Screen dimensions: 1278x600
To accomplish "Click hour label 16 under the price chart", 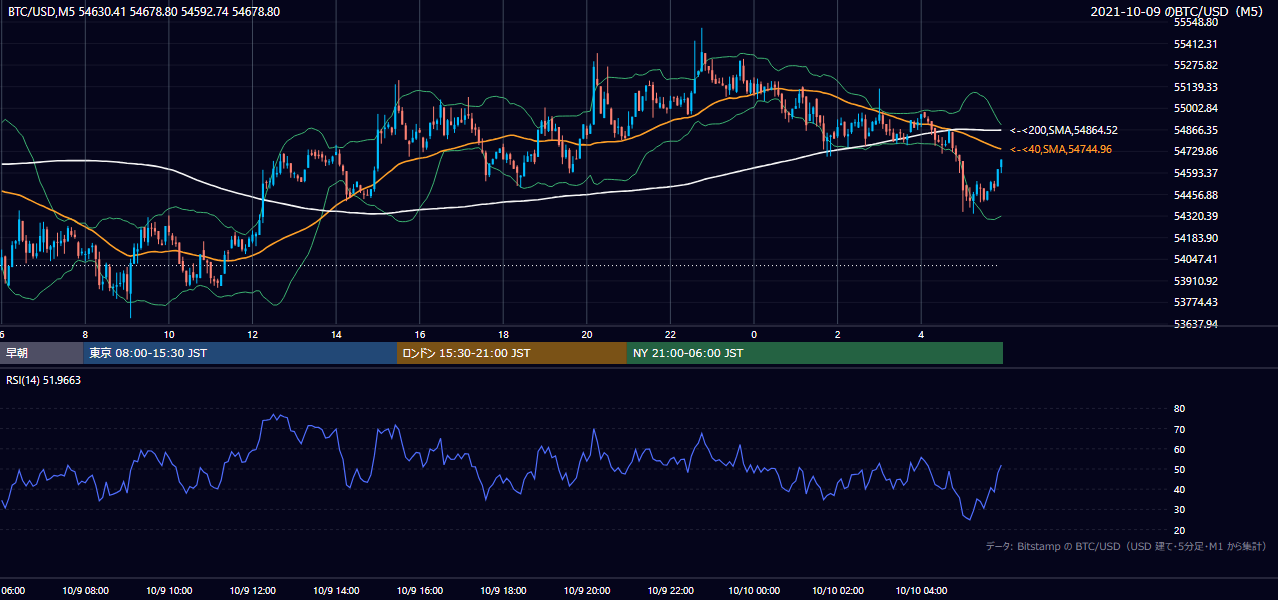I will coord(420,334).
